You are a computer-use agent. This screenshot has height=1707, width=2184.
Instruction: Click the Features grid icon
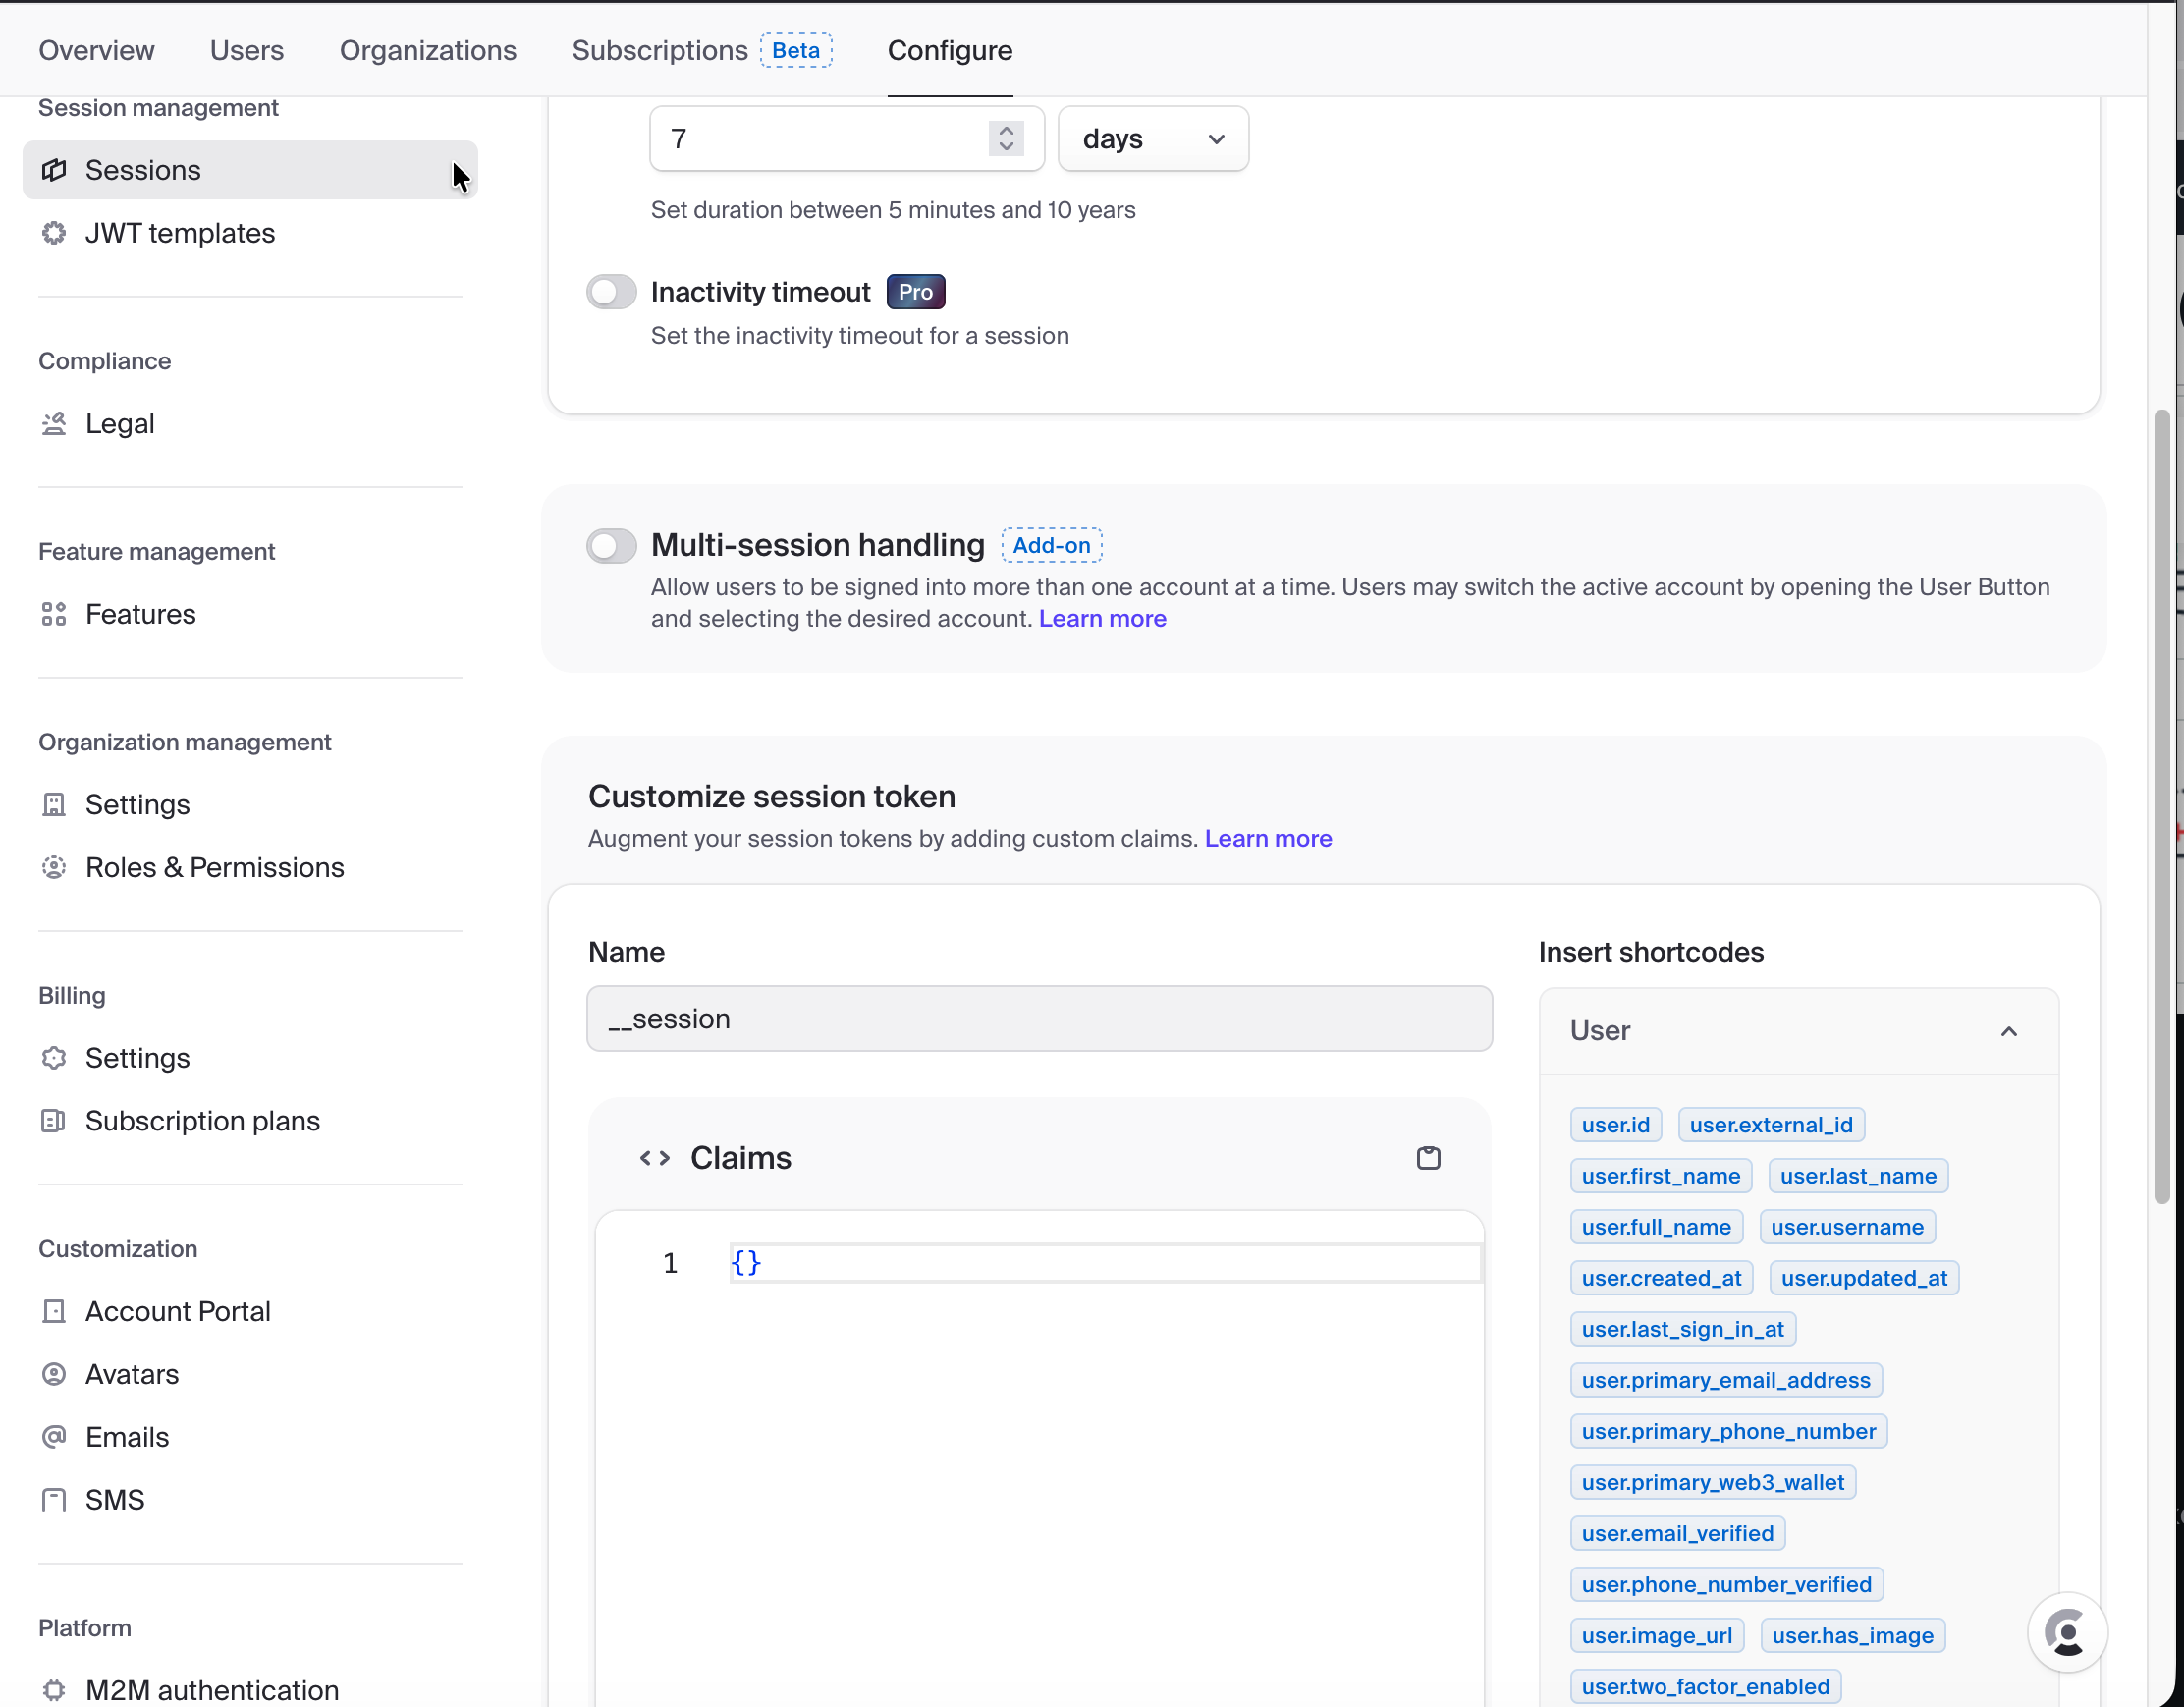(54, 614)
